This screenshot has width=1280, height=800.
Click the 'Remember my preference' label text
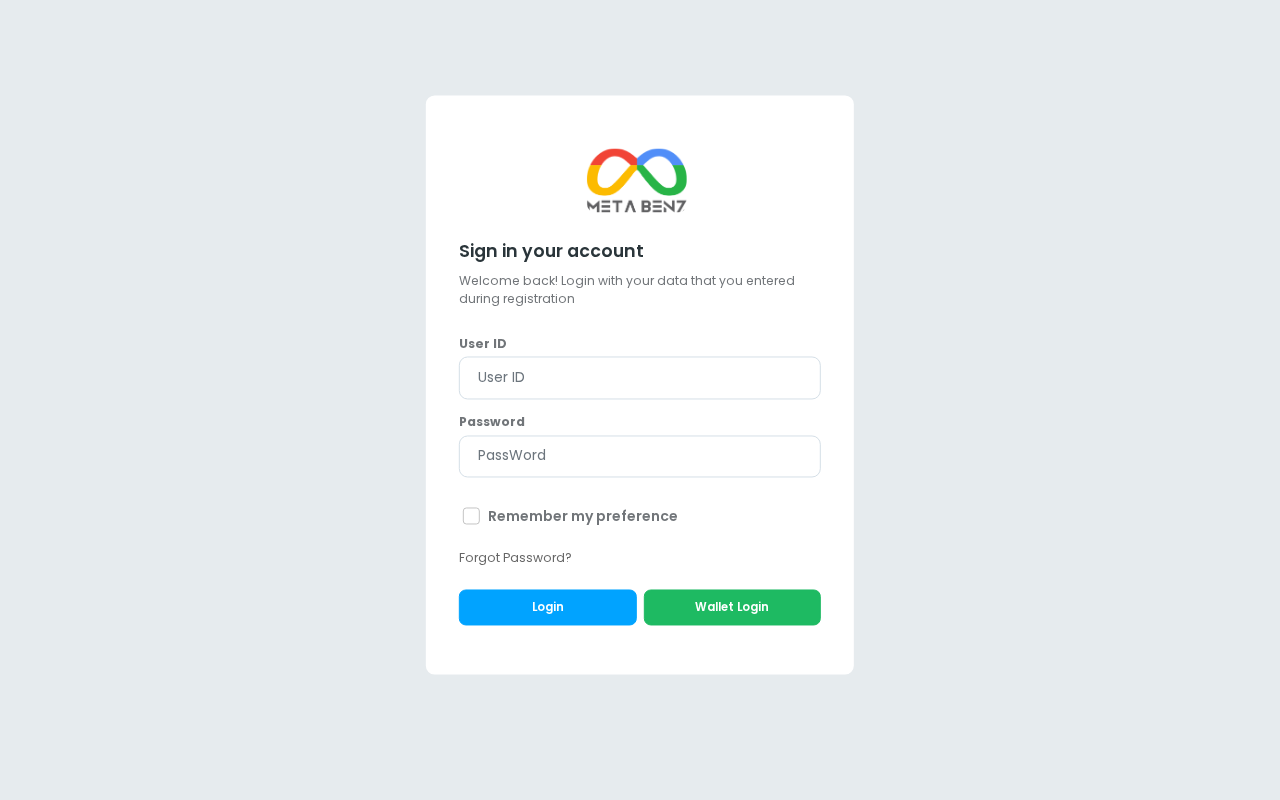click(x=582, y=516)
